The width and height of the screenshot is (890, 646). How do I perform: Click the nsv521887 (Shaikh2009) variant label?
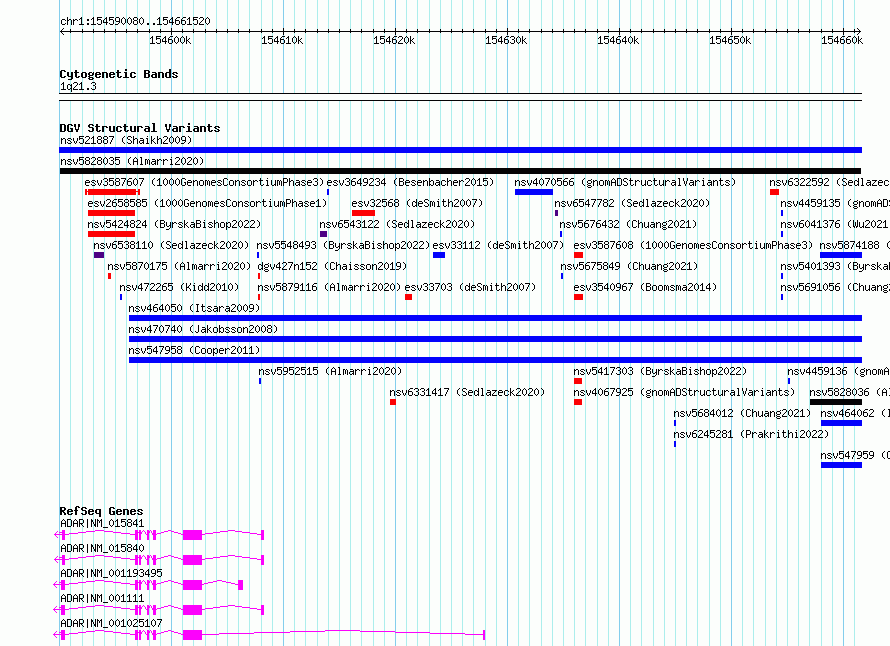click(x=126, y=140)
